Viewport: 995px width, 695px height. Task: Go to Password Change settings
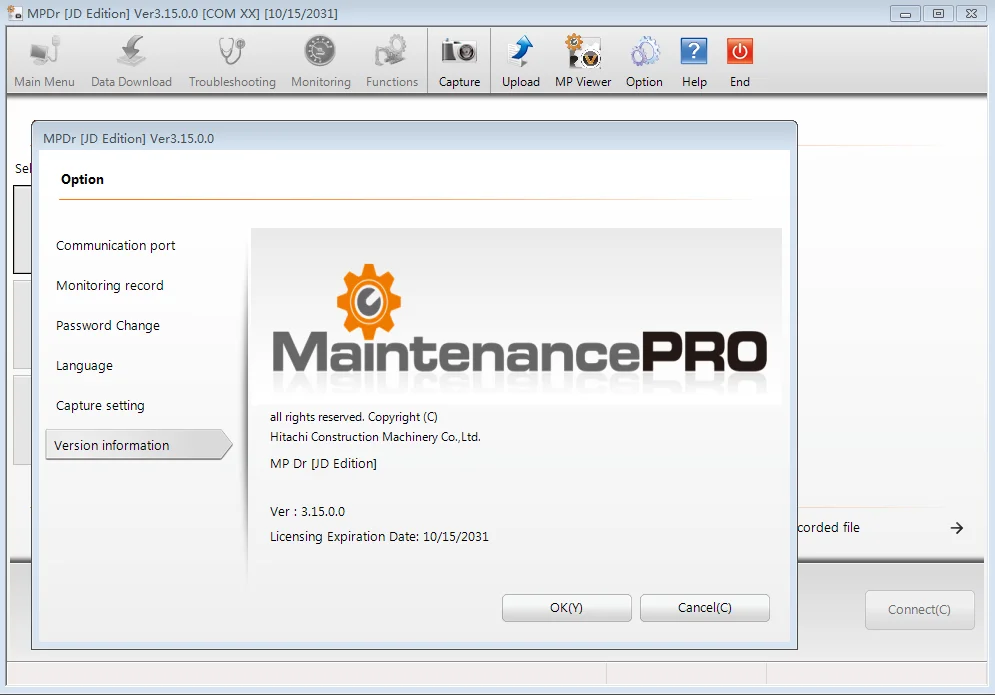[108, 326]
